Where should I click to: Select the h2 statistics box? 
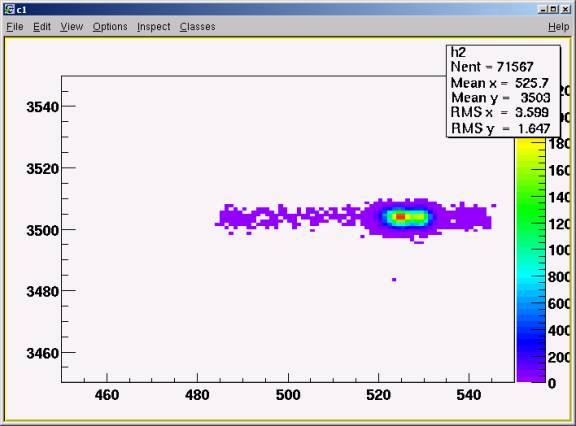[x=503, y=91]
